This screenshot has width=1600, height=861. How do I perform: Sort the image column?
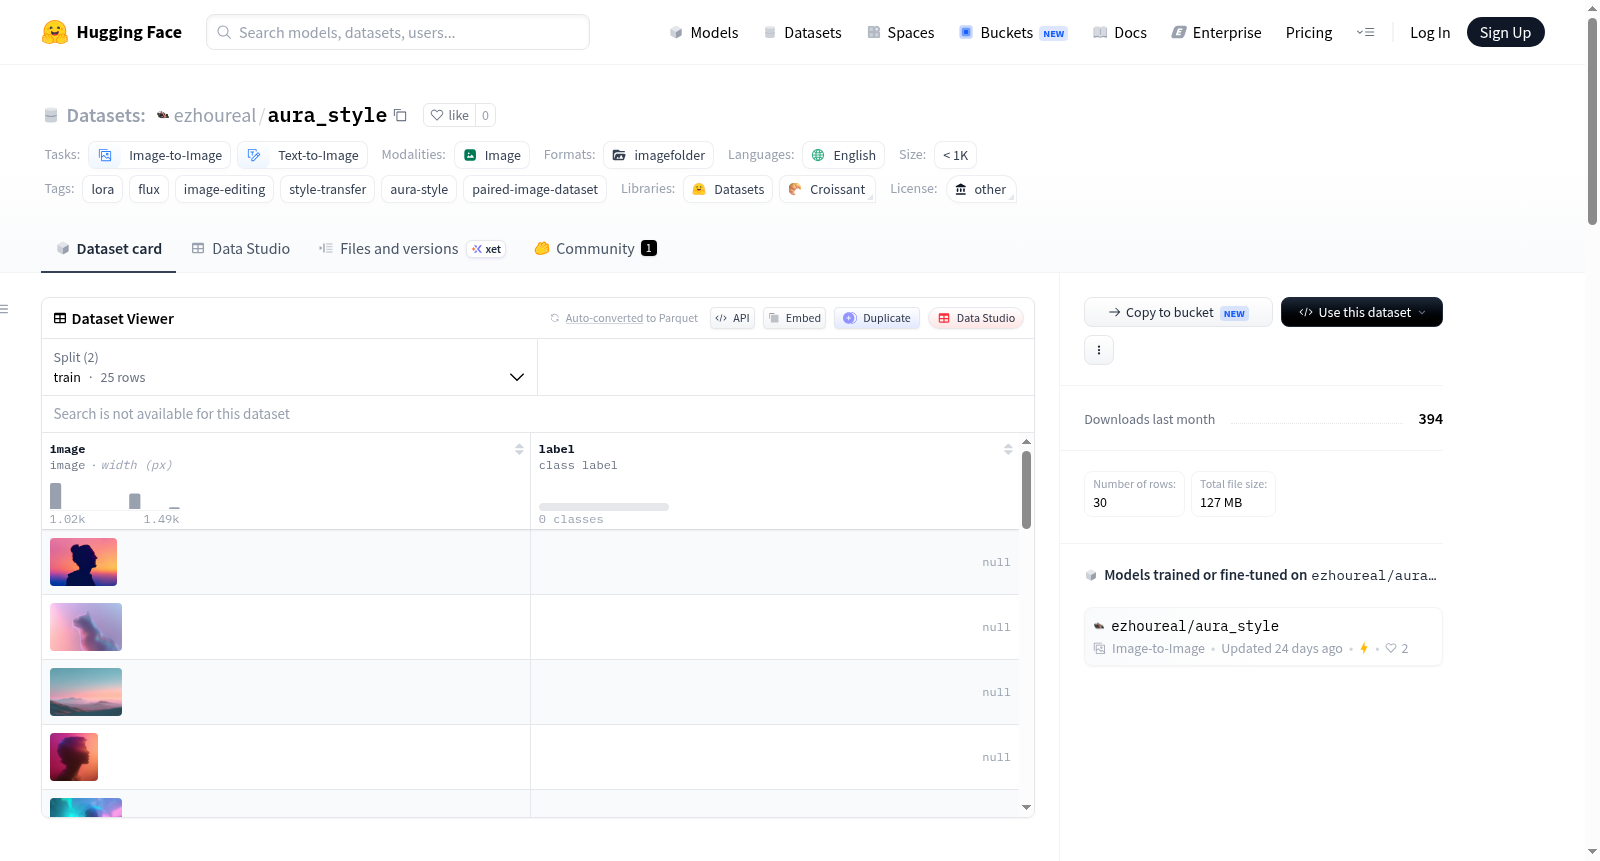pos(519,449)
